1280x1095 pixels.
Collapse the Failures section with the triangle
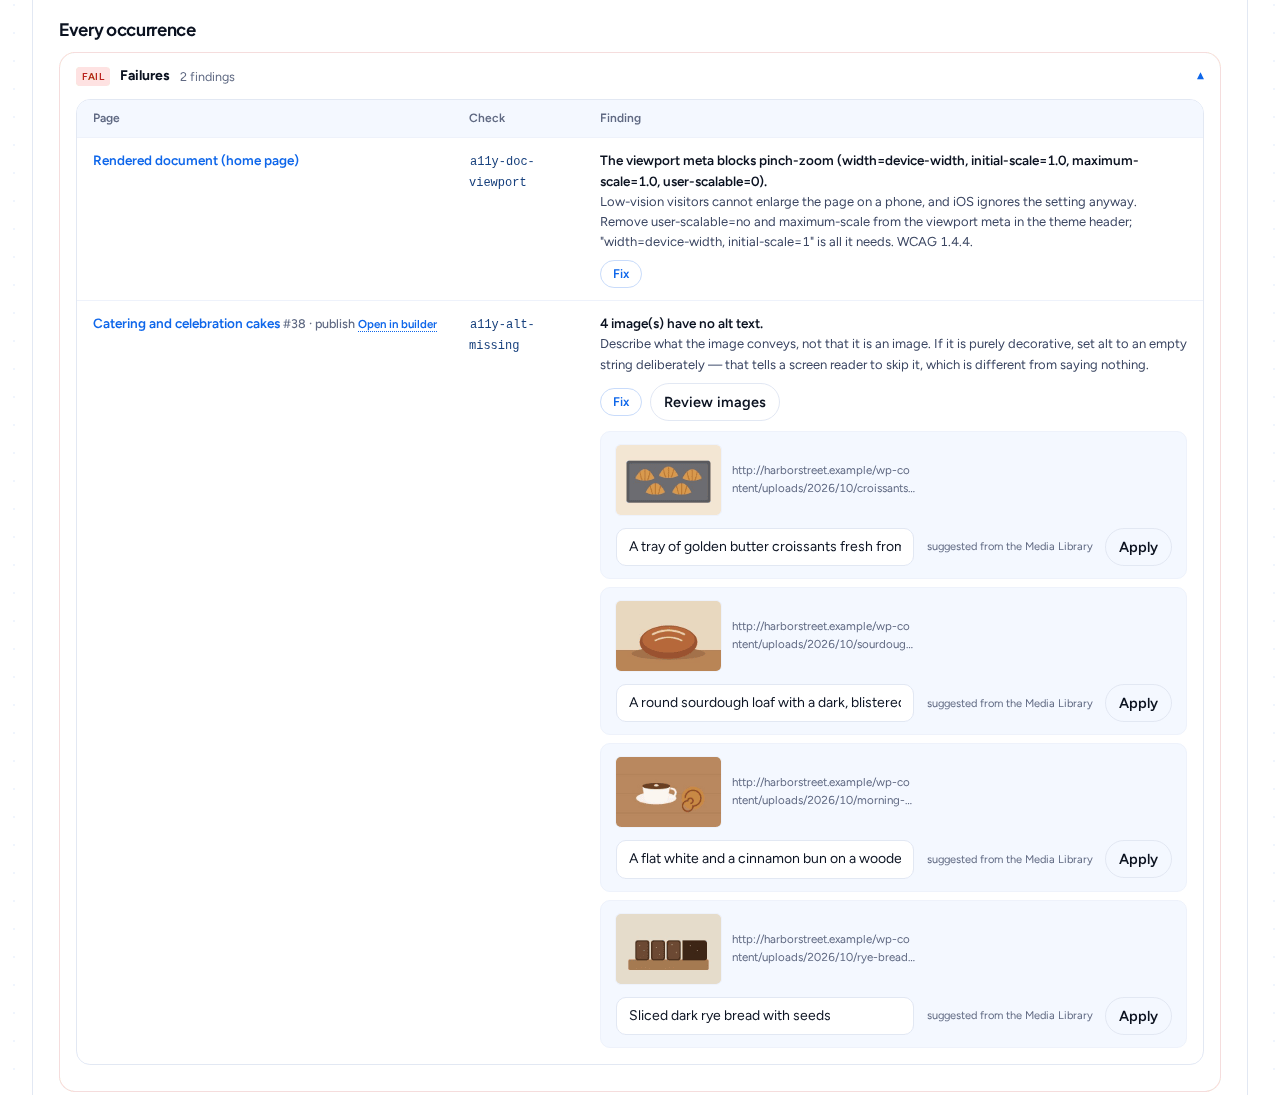1200,76
